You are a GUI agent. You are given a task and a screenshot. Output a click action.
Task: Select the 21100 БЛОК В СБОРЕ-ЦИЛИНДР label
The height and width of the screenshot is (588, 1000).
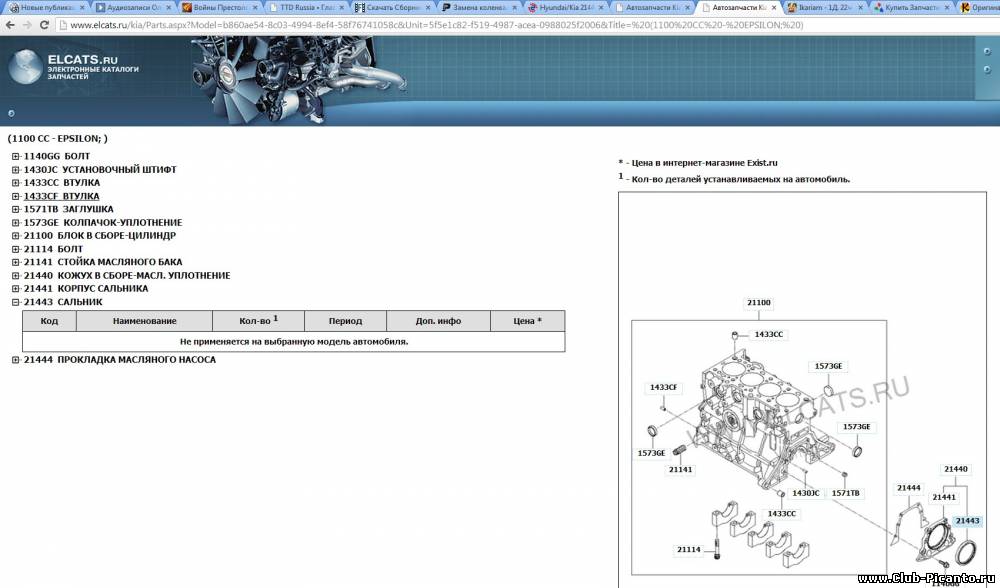tap(99, 235)
